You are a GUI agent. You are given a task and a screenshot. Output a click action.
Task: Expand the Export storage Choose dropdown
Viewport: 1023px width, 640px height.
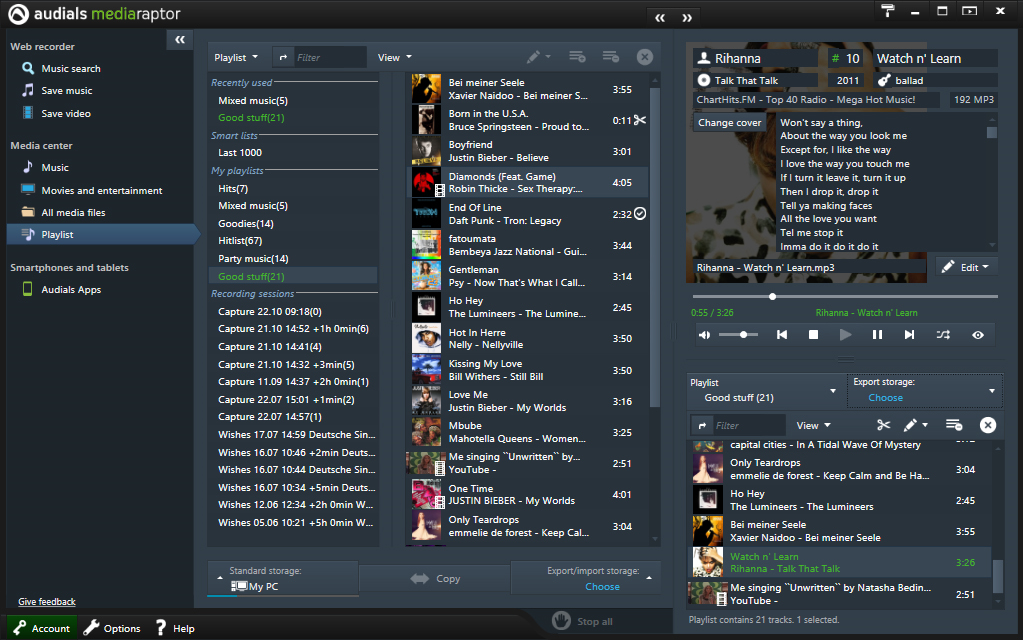tap(922, 390)
